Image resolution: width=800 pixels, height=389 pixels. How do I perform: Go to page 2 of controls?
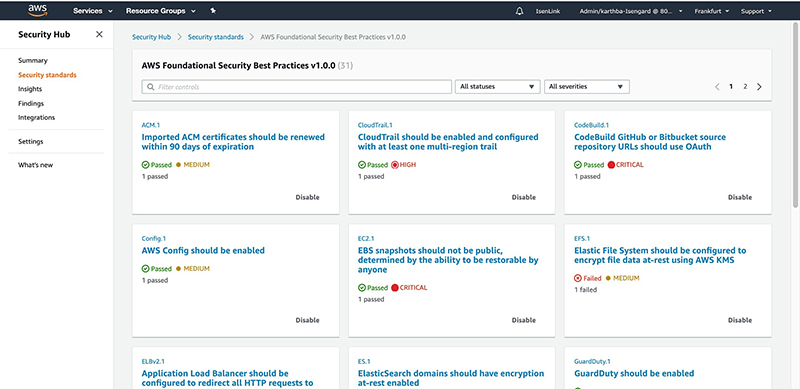pos(745,87)
